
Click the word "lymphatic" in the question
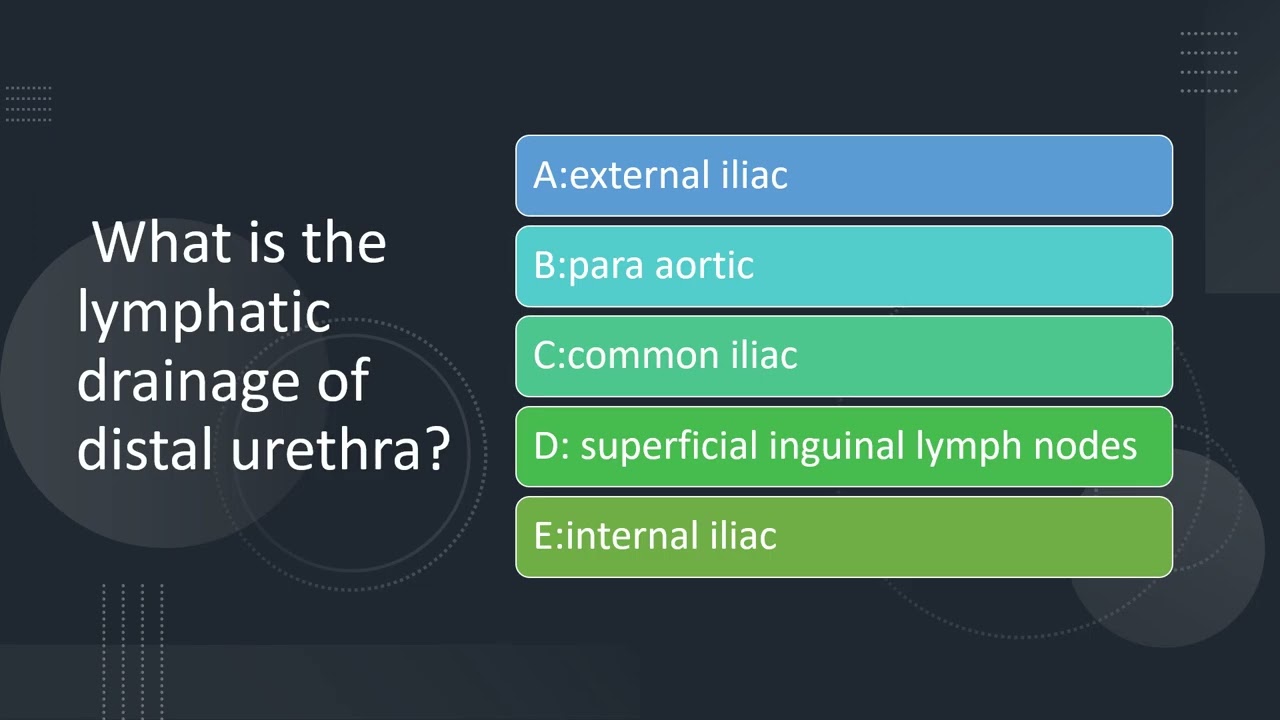[203, 313]
